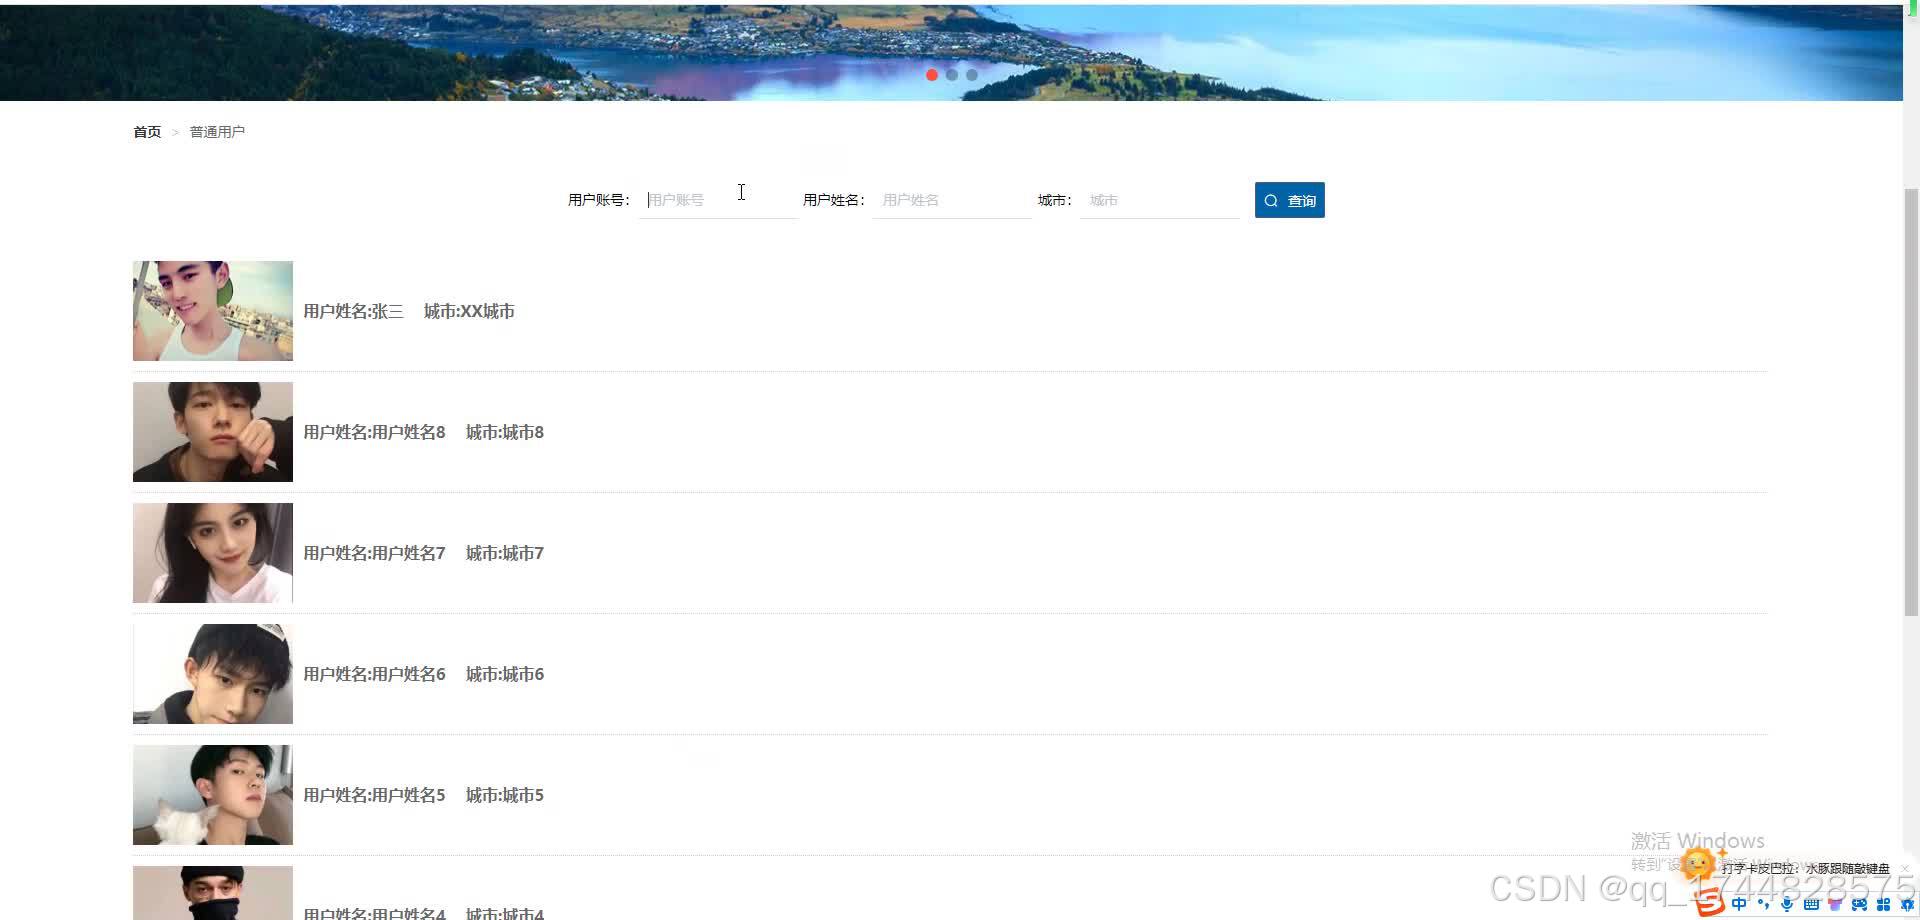Click the 查询 search button

[1290, 200]
